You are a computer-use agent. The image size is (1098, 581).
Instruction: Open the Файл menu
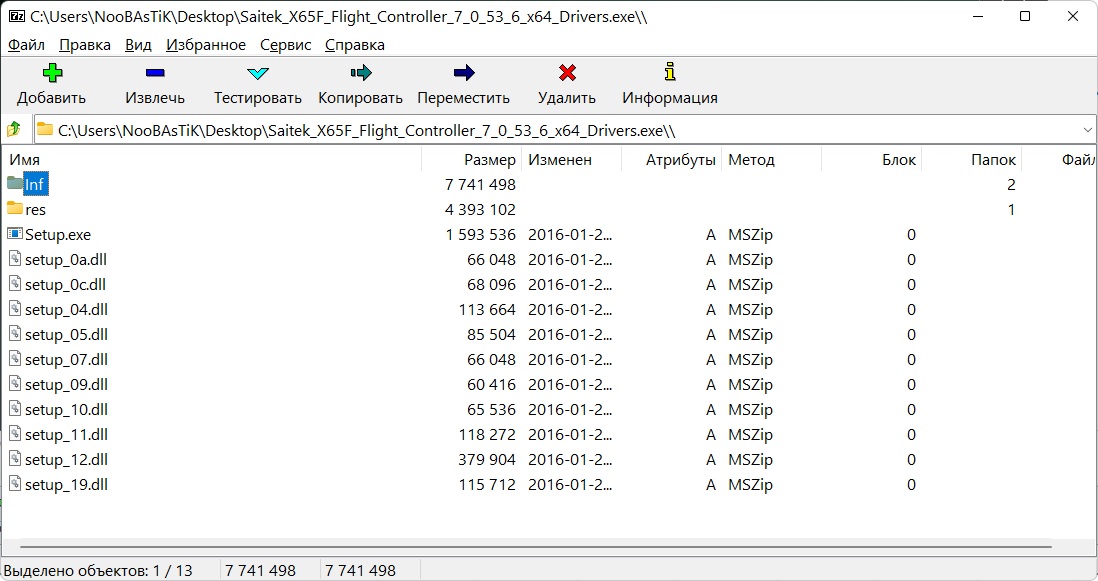tap(26, 45)
